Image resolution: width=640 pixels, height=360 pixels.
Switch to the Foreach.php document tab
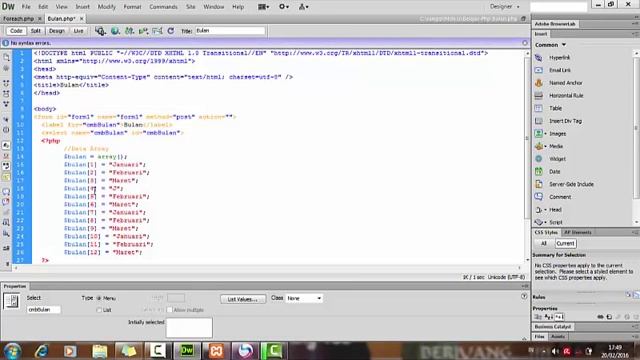(x=18, y=19)
